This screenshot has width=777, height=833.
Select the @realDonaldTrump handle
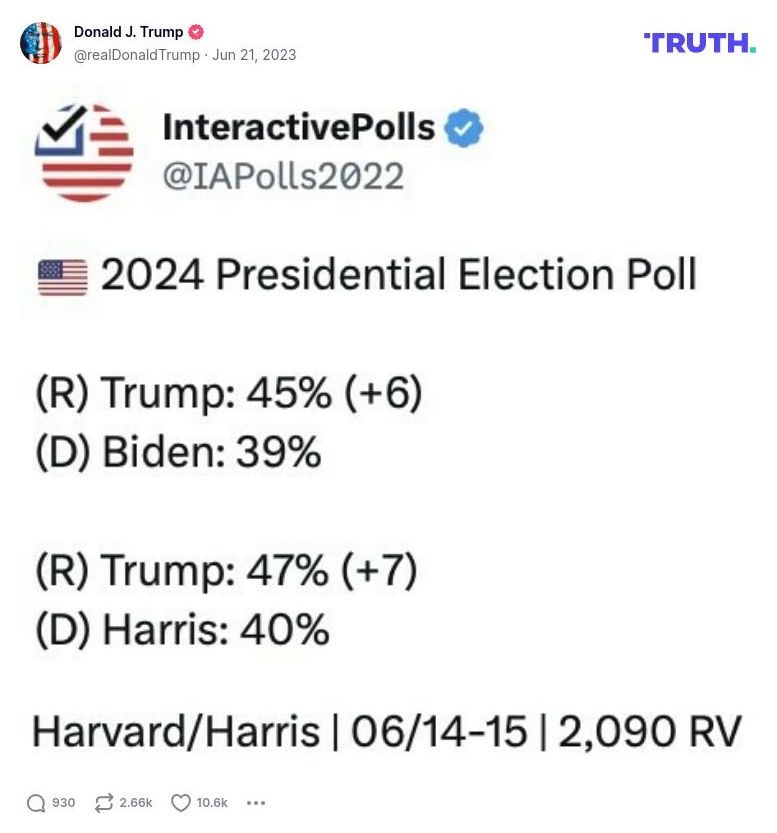click(x=135, y=56)
